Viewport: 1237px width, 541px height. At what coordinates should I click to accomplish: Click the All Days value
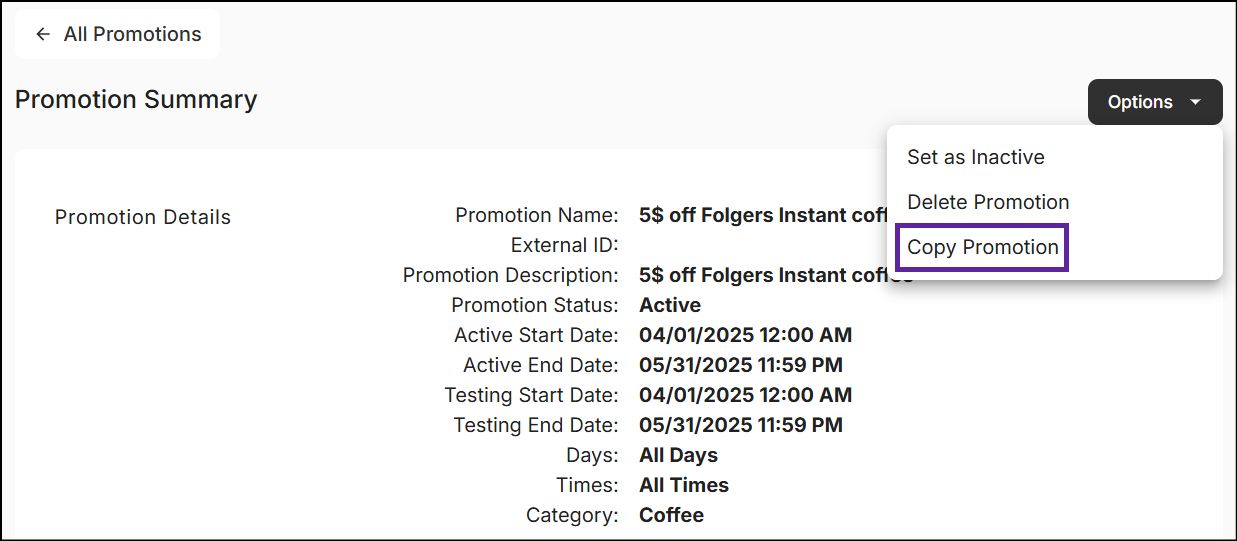678,455
